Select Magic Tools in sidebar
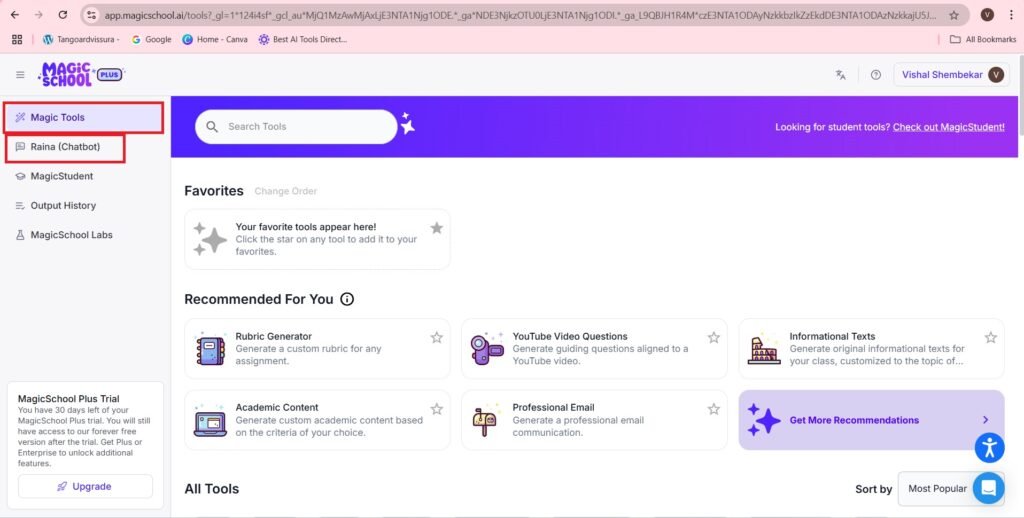Image resolution: width=1024 pixels, height=518 pixels. tap(84, 118)
